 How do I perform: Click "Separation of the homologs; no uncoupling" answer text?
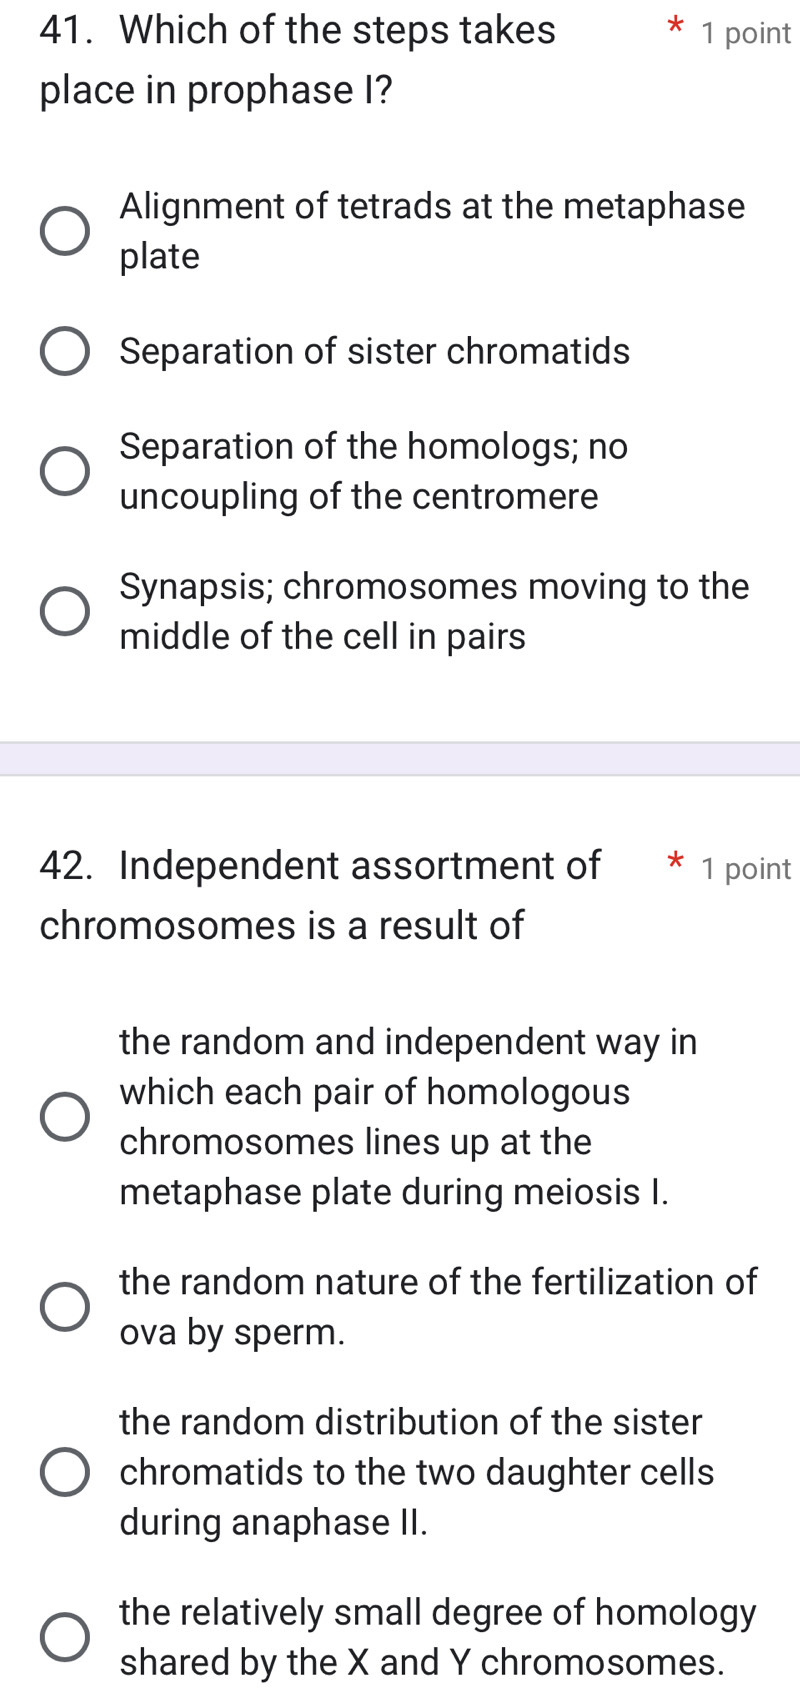(x=373, y=471)
